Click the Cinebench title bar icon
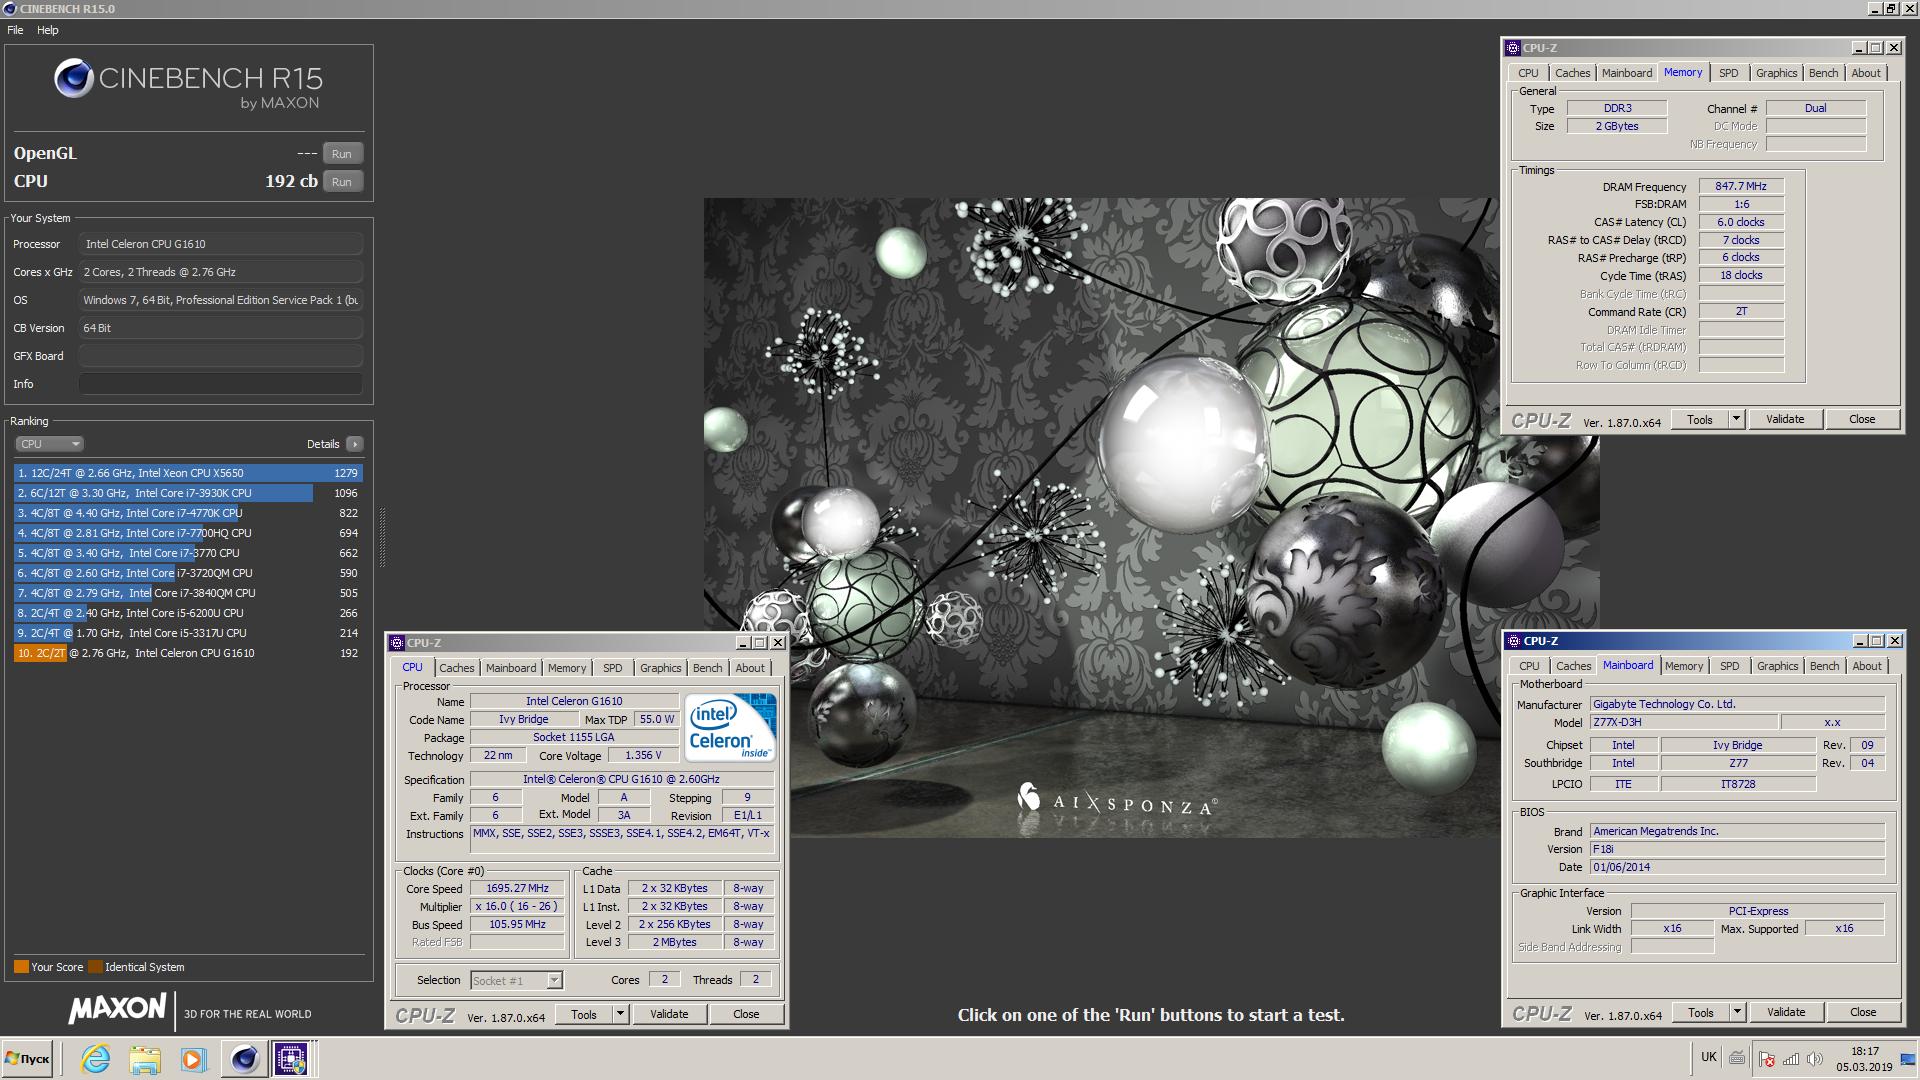The height and width of the screenshot is (1080, 1920). click(10, 9)
